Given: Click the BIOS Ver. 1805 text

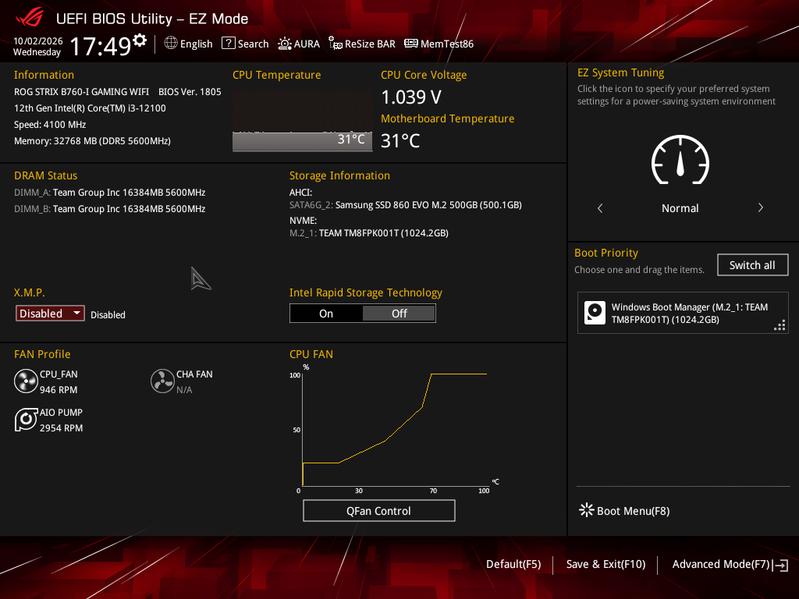Looking at the screenshot, I should 190,92.
